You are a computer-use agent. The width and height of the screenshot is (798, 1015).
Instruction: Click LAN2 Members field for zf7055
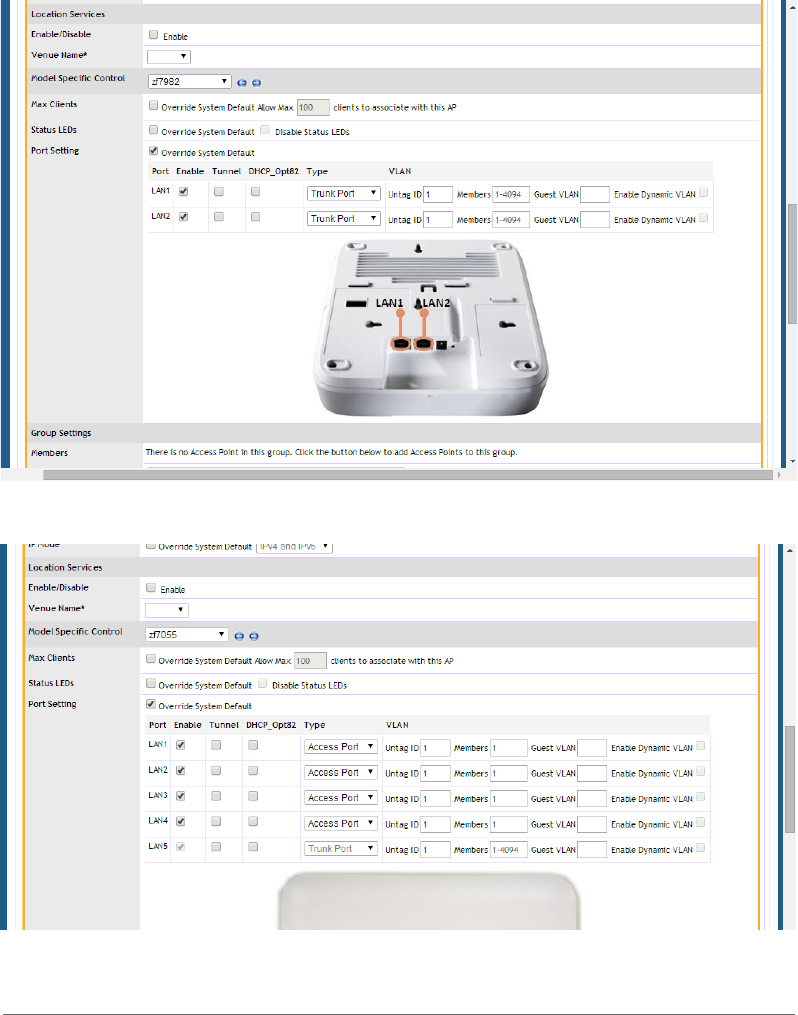509,774
